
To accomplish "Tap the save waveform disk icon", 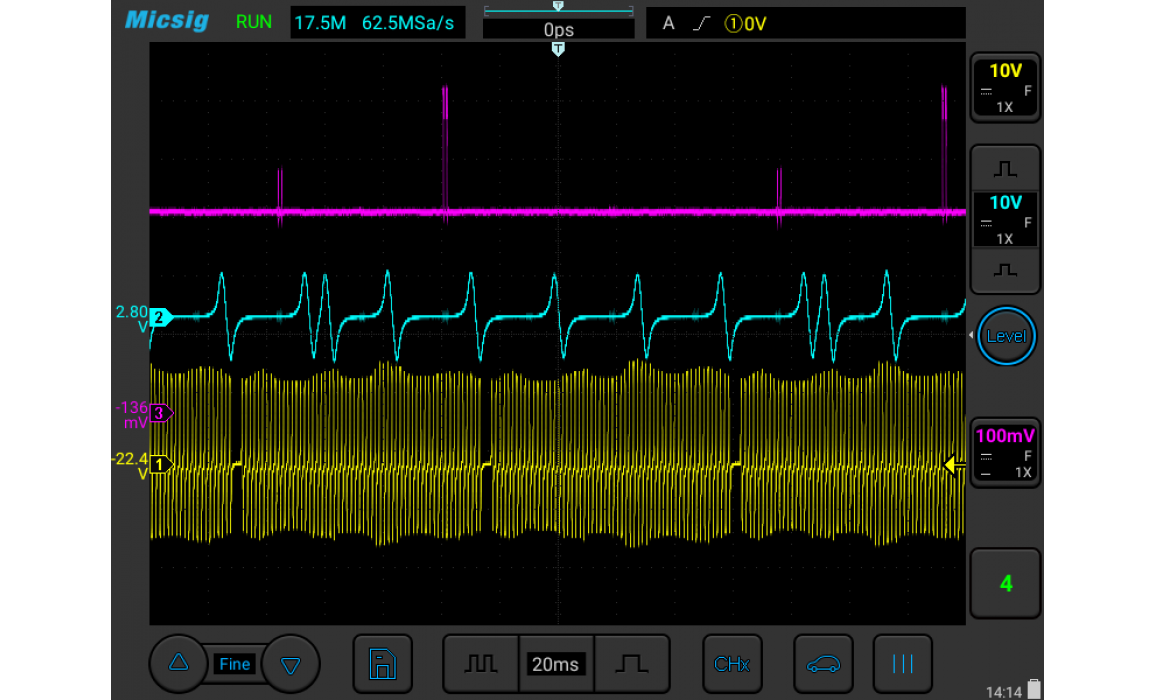I will [382, 664].
